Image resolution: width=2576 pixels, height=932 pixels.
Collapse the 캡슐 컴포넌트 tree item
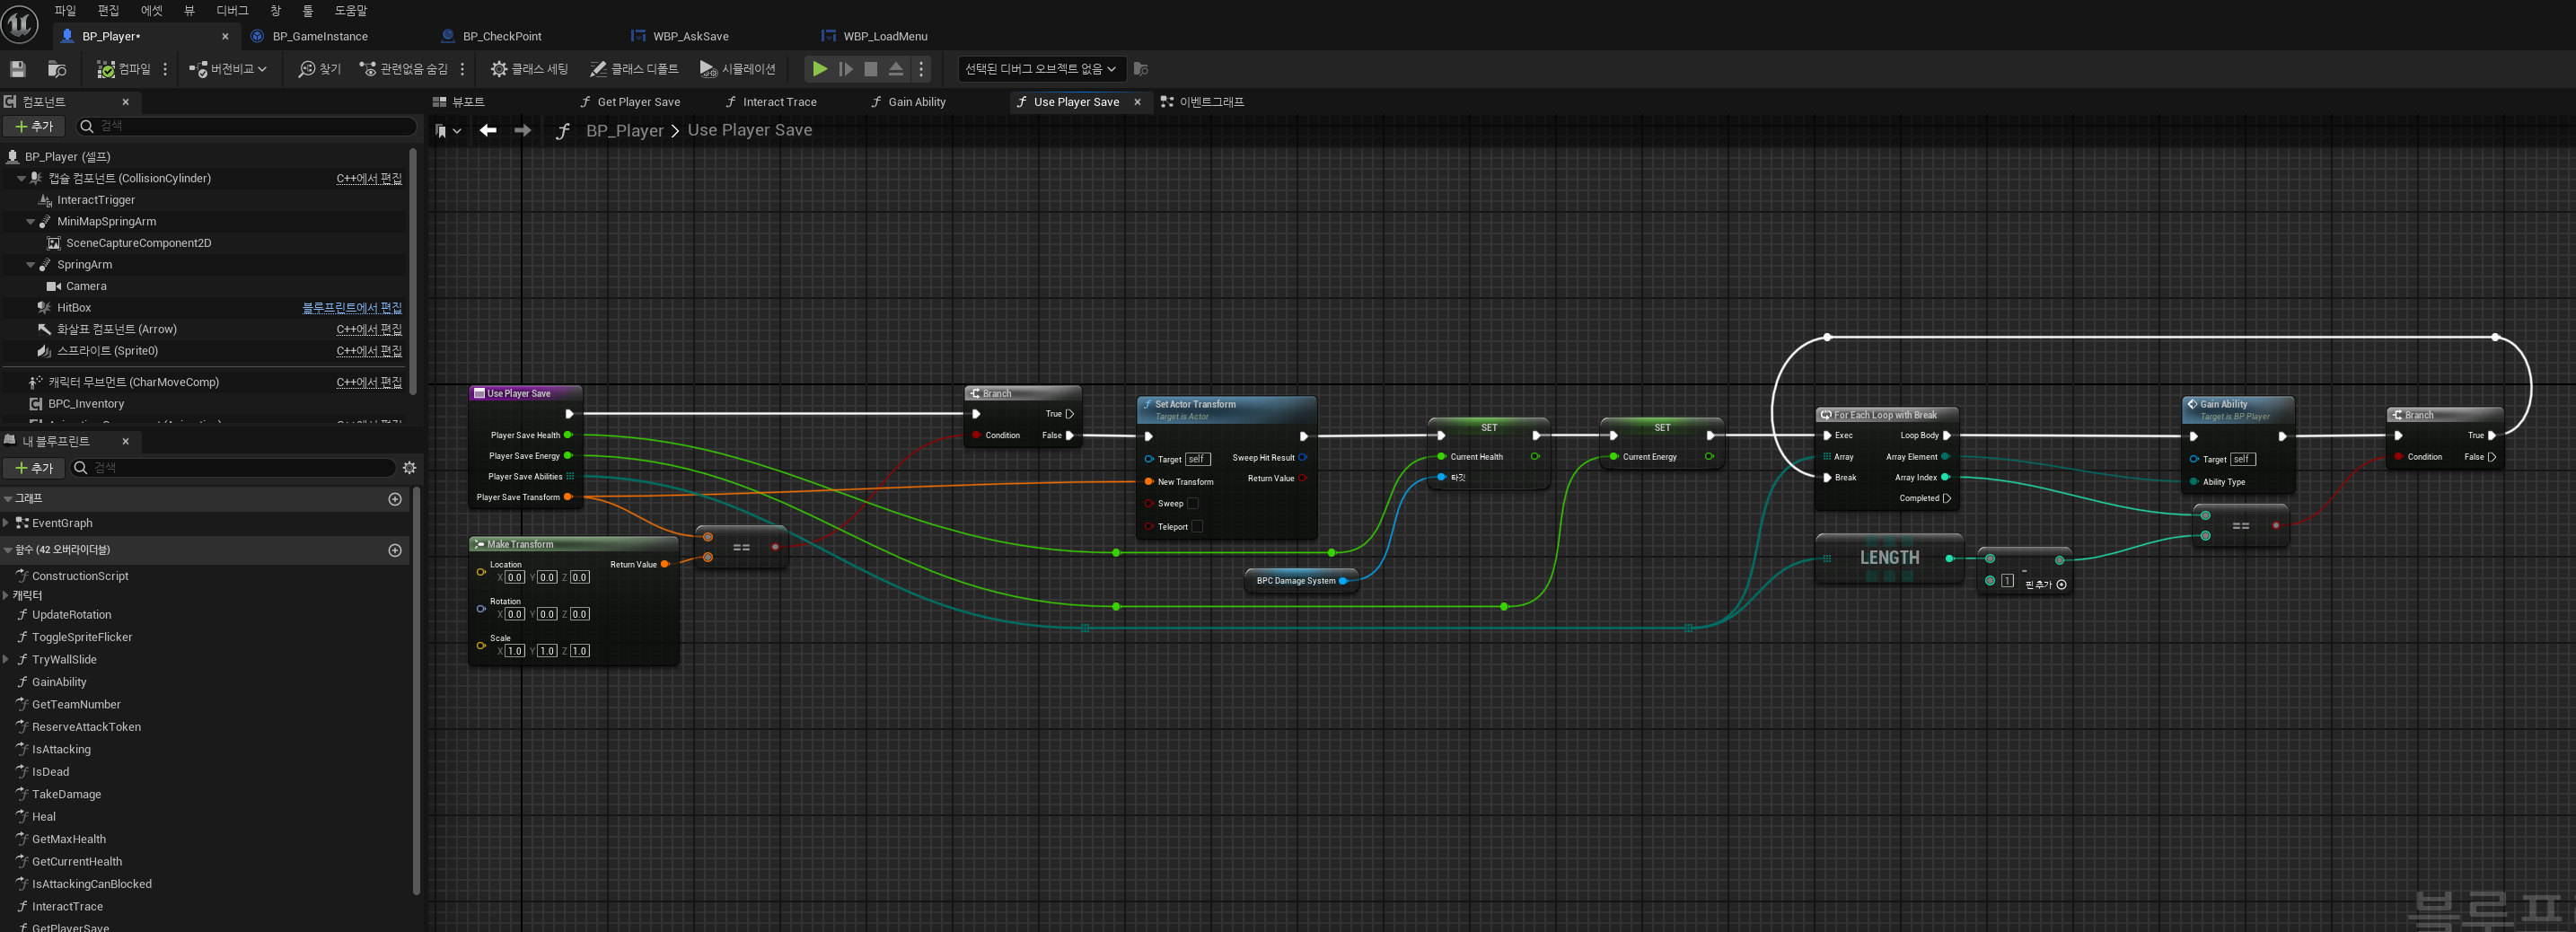(x=21, y=179)
